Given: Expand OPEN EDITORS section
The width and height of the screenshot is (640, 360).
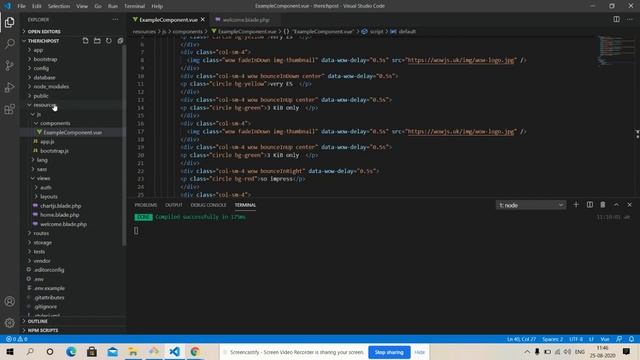Looking at the screenshot, I should (x=44, y=31).
